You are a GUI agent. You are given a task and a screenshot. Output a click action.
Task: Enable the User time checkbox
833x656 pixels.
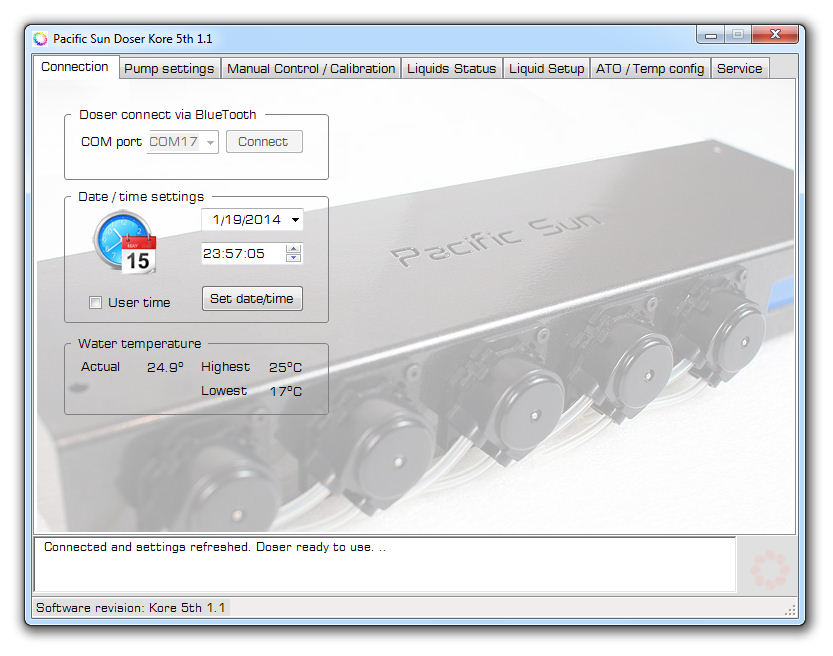pos(96,303)
